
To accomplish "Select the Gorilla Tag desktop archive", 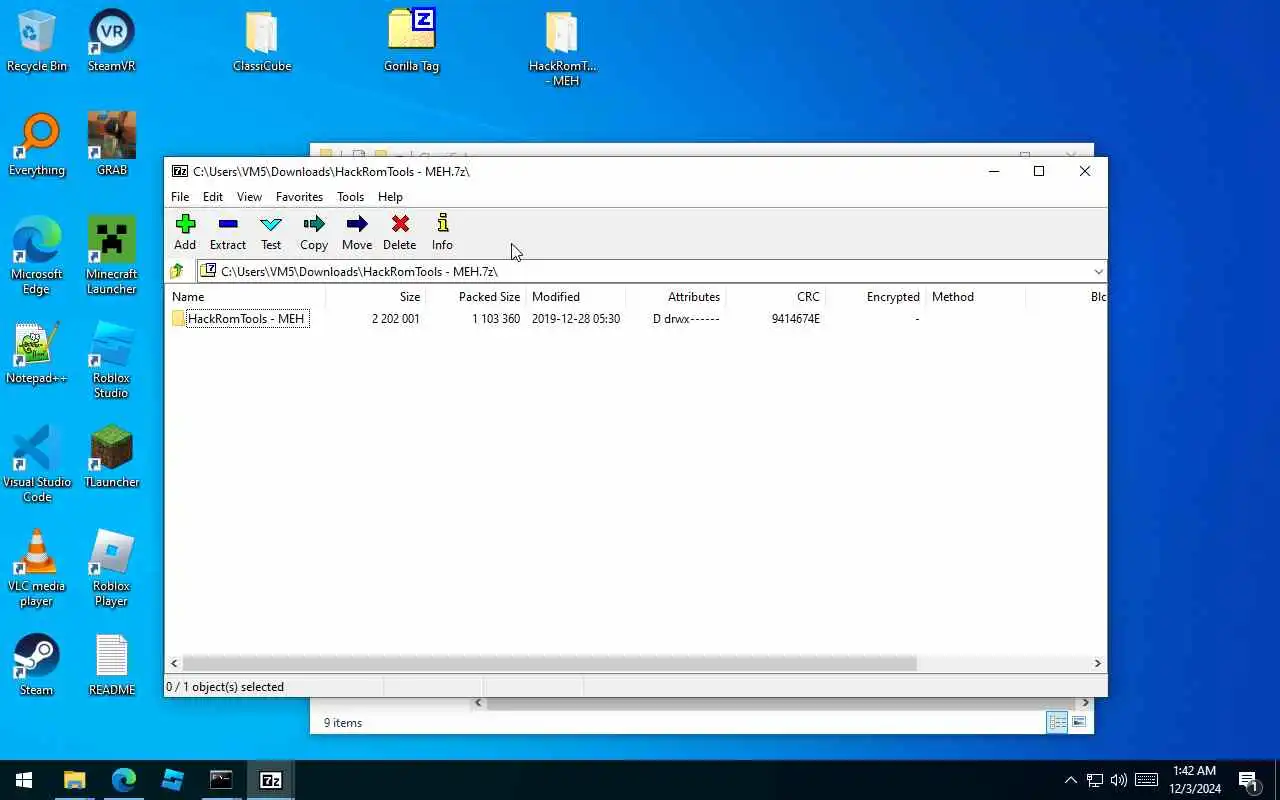I will pyautogui.click(x=412, y=41).
